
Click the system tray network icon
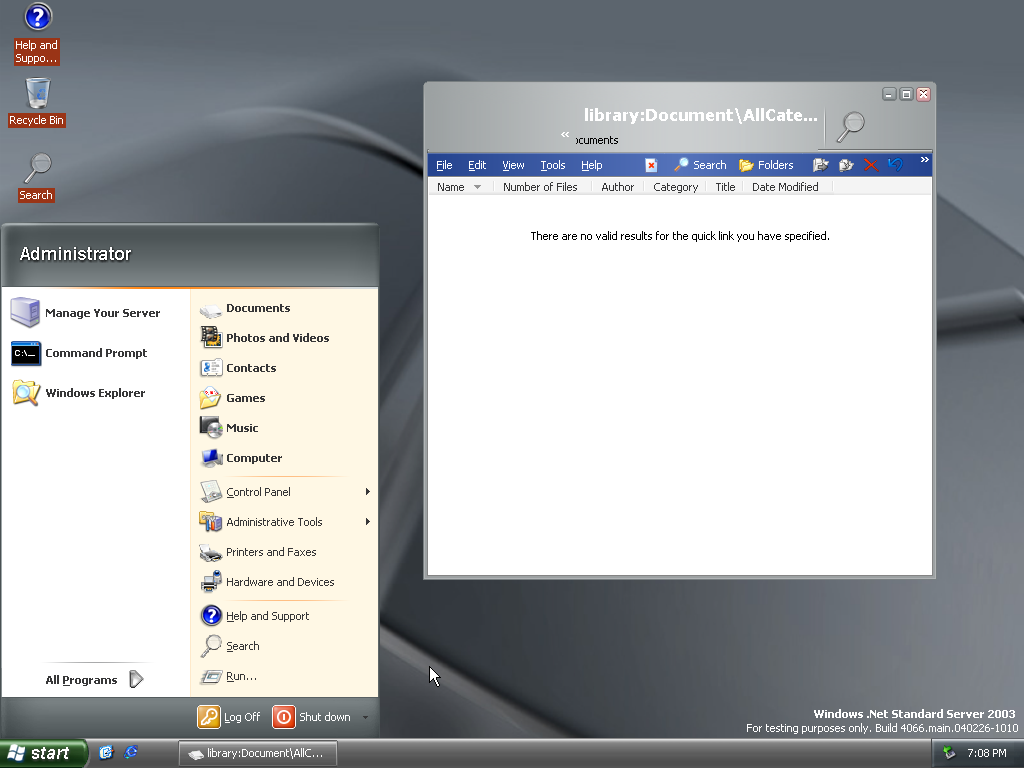tap(949, 753)
